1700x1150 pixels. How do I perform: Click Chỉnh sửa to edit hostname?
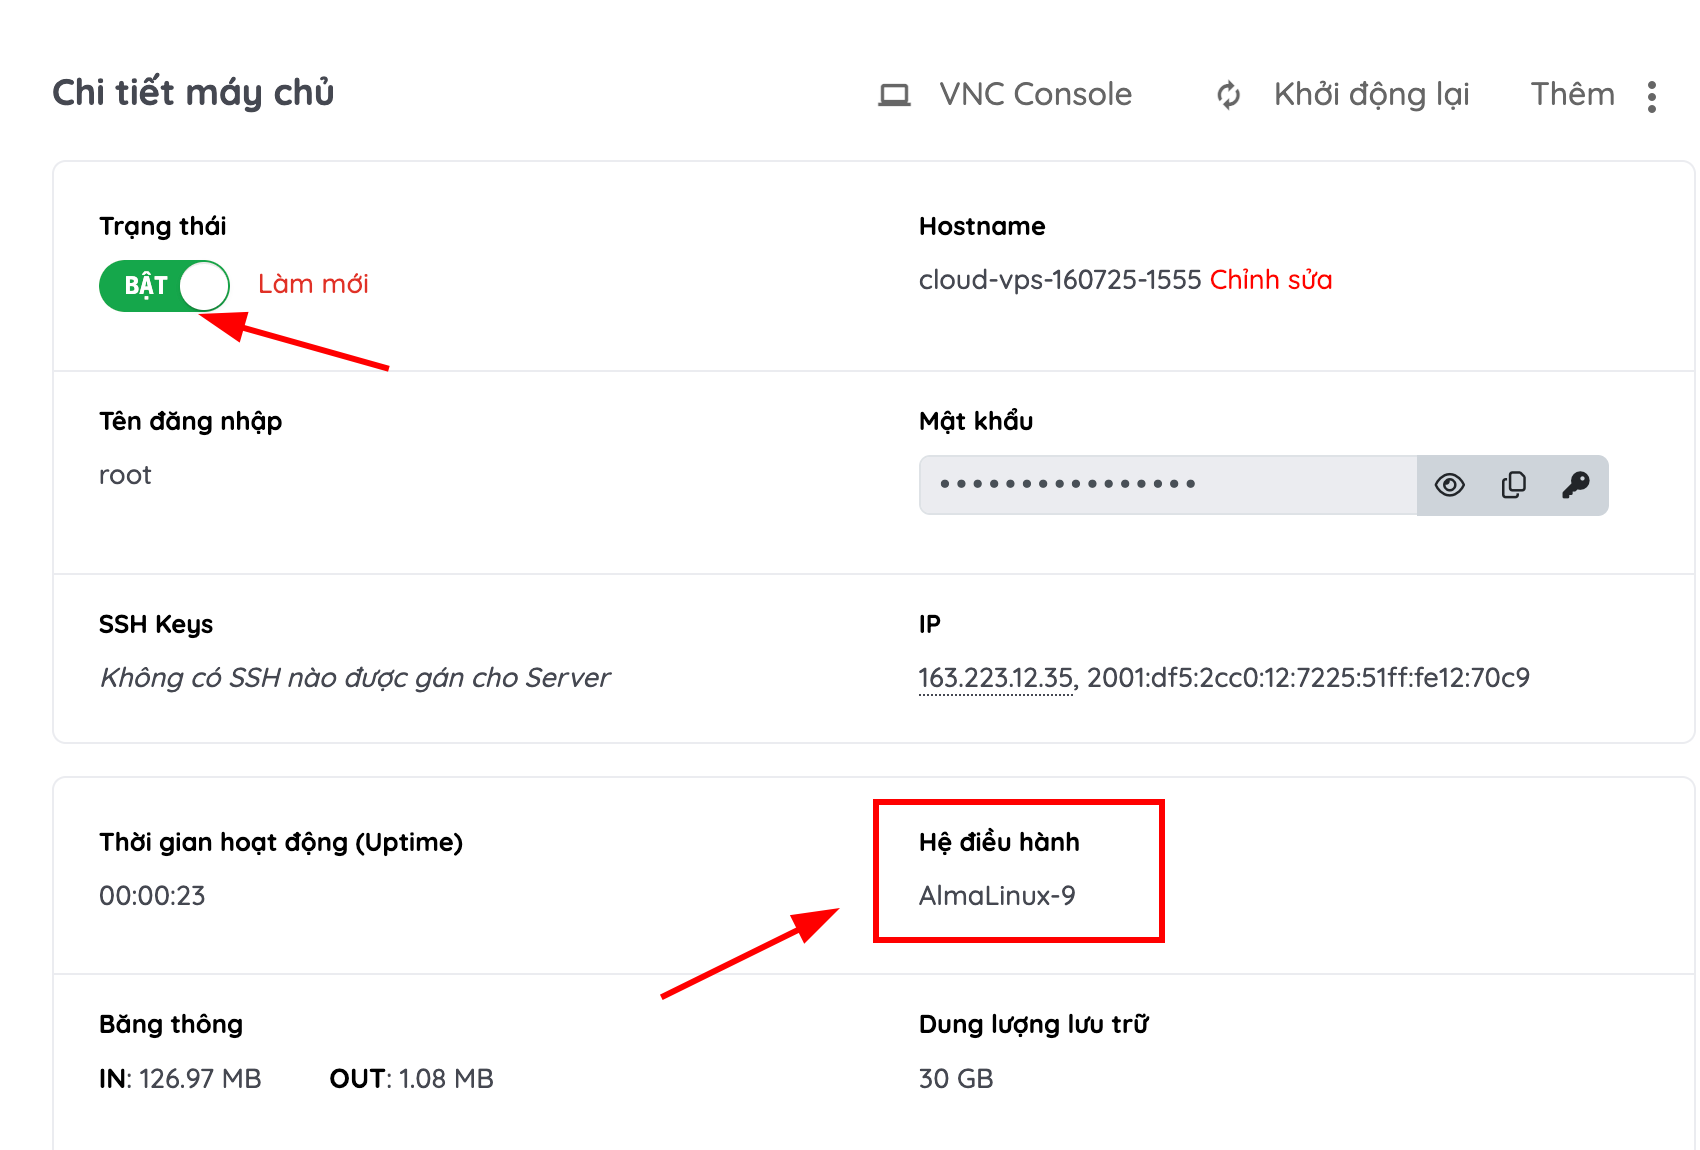click(x=1271, y=280)
